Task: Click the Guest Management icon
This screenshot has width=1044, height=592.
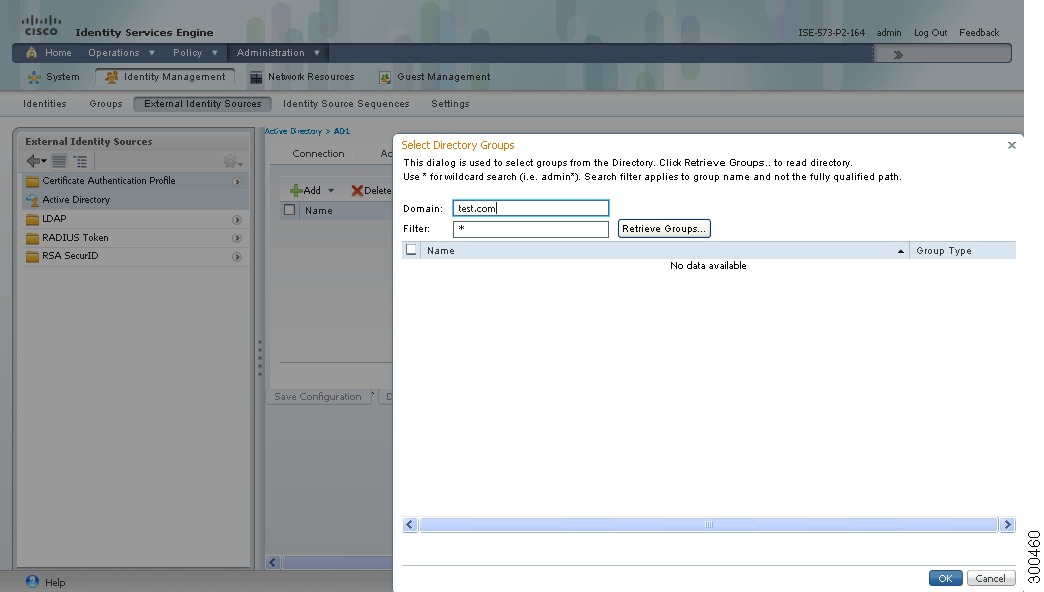Action: click(385, 77)
